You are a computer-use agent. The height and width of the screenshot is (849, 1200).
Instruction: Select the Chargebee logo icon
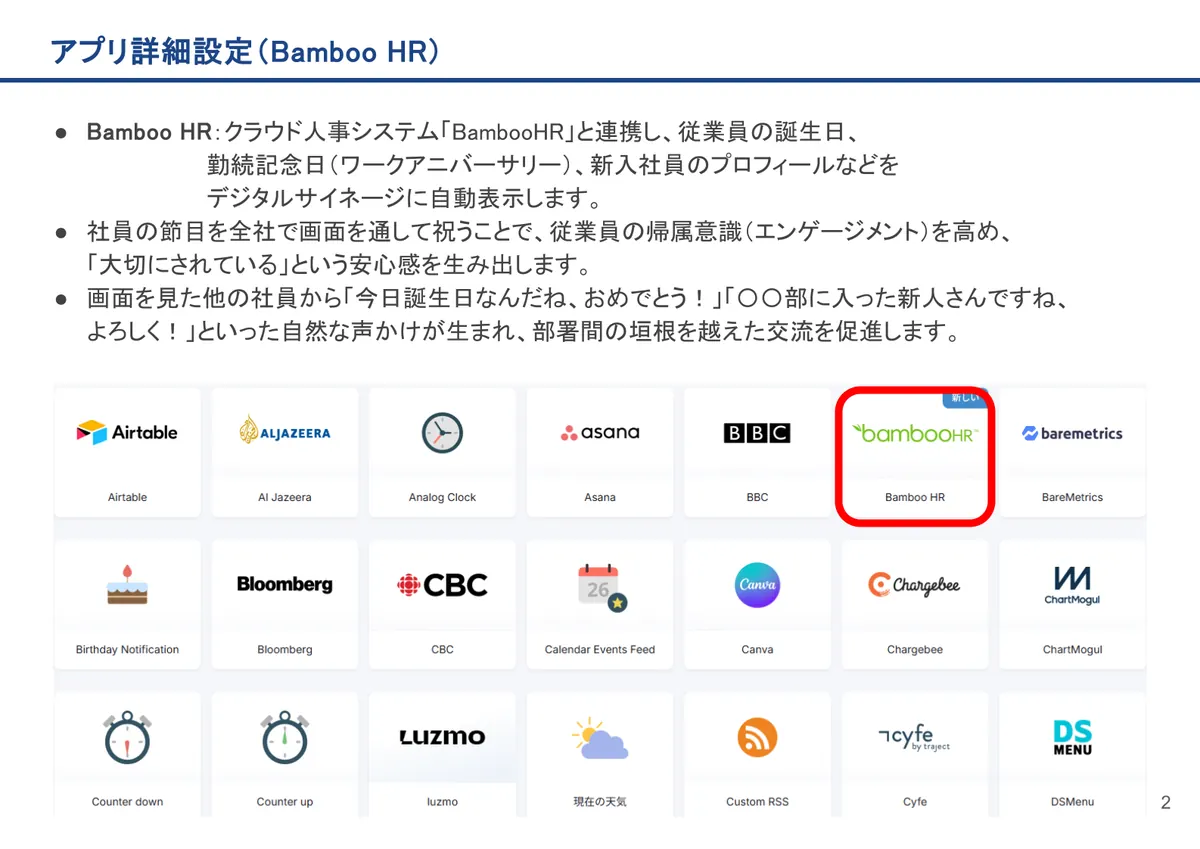point(914,585)
